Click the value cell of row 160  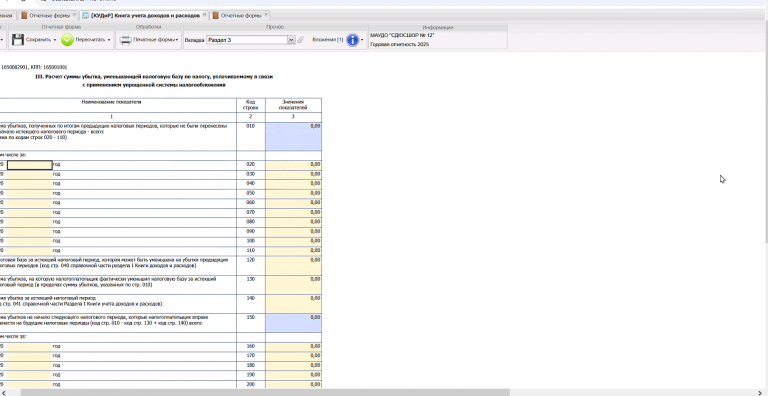click(293, 346)
